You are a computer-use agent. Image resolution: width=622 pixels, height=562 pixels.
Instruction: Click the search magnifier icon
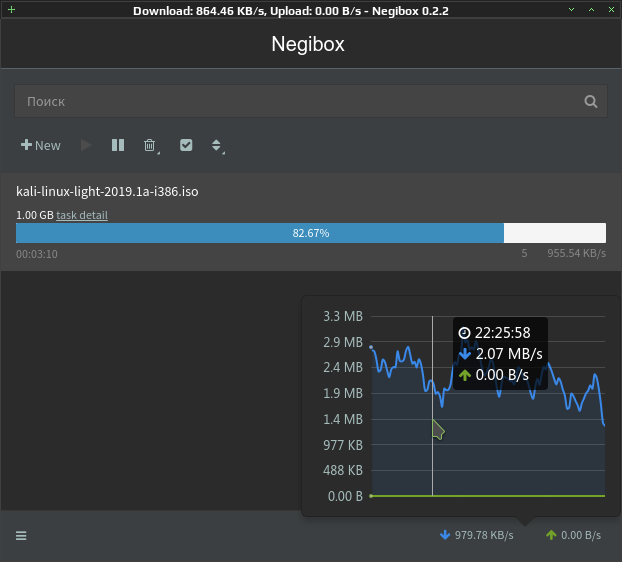click(x=591, y=102)
